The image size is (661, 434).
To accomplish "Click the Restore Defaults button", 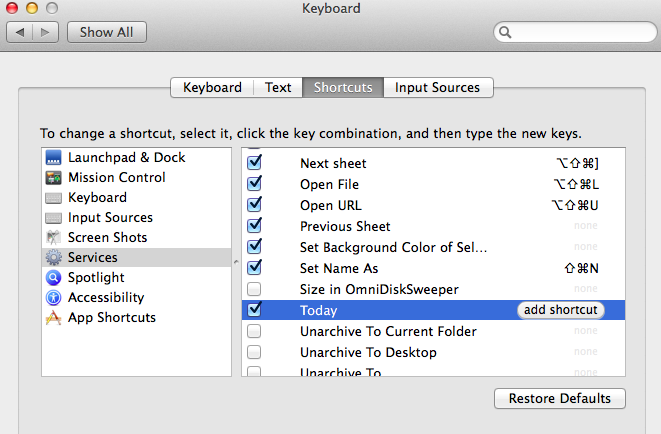I will [559, 398].
